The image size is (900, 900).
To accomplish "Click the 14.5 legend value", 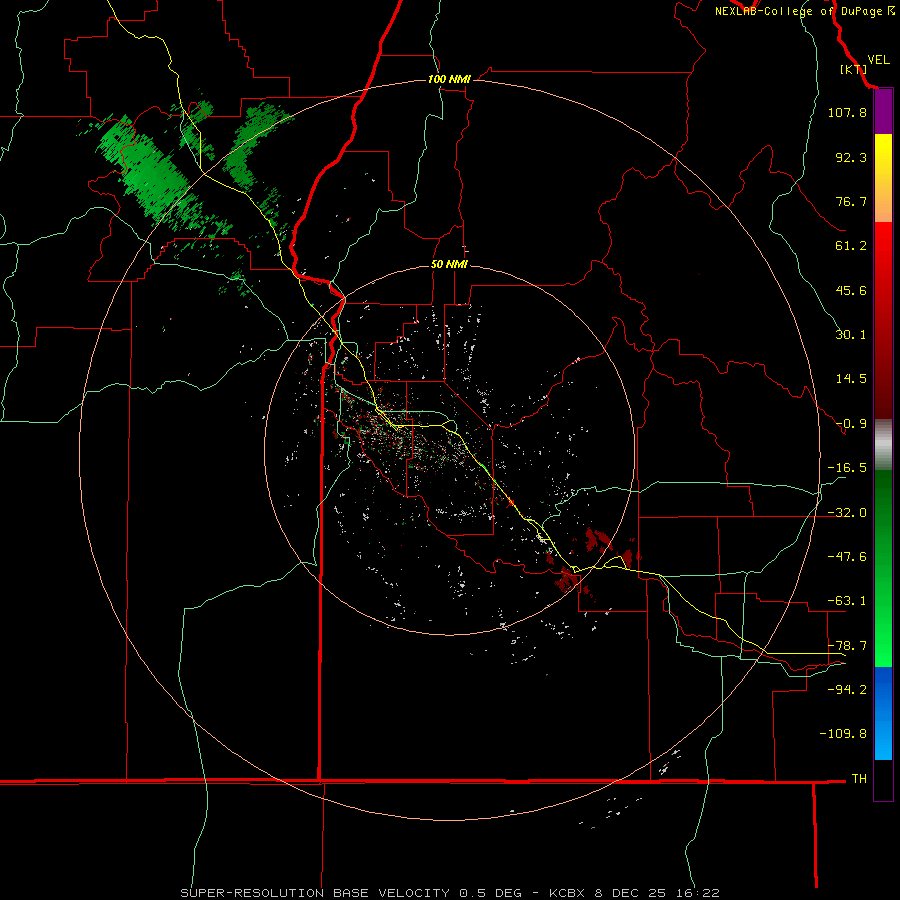I will click(x=851, y=379).
